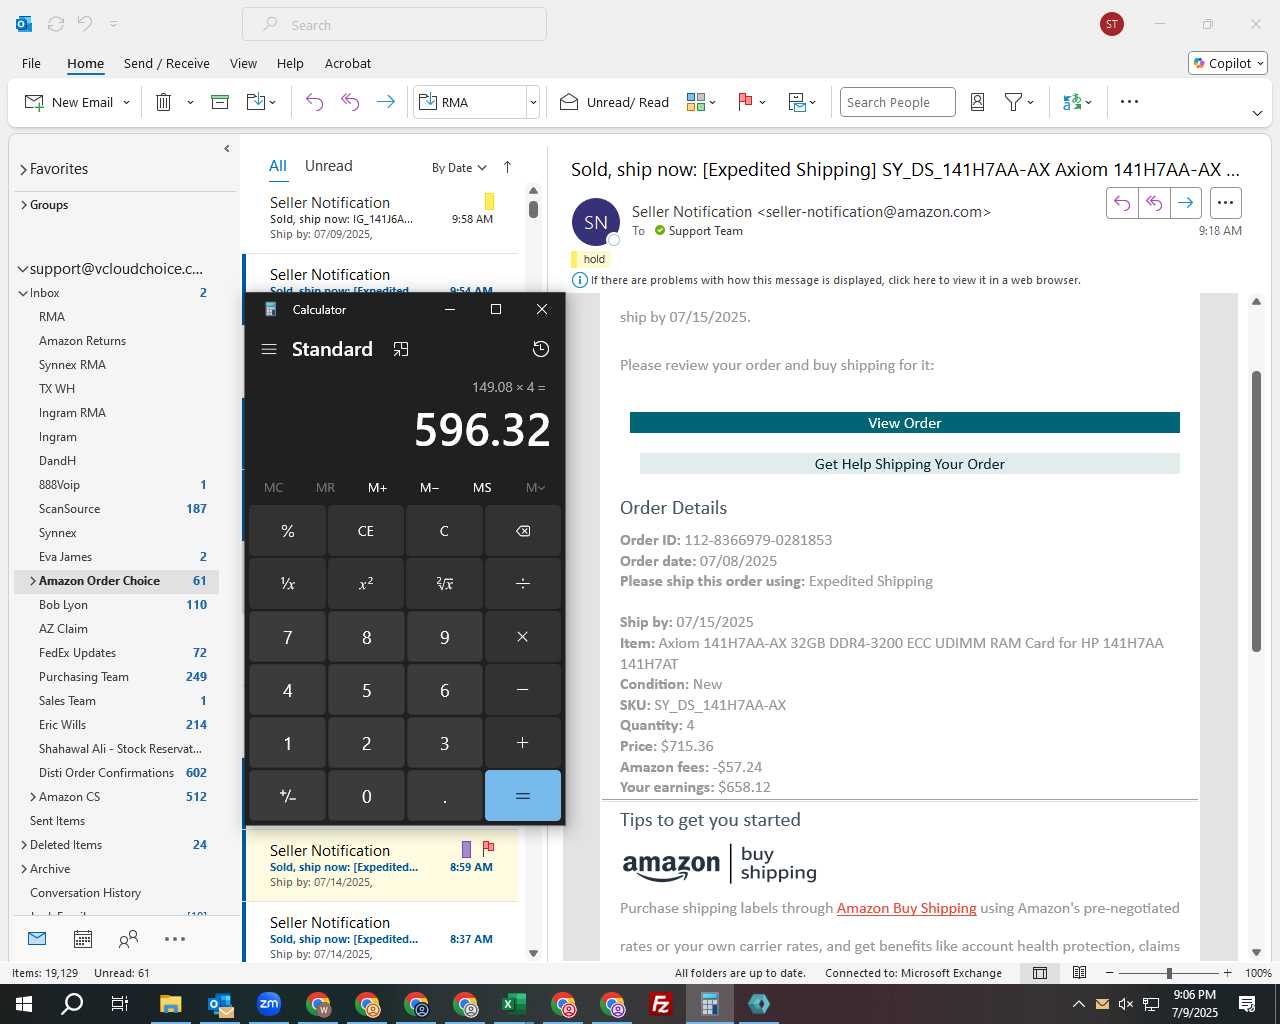1280x1024 pixels.
Task: Expand the Favorites section
Action: [x=23, y=170]
